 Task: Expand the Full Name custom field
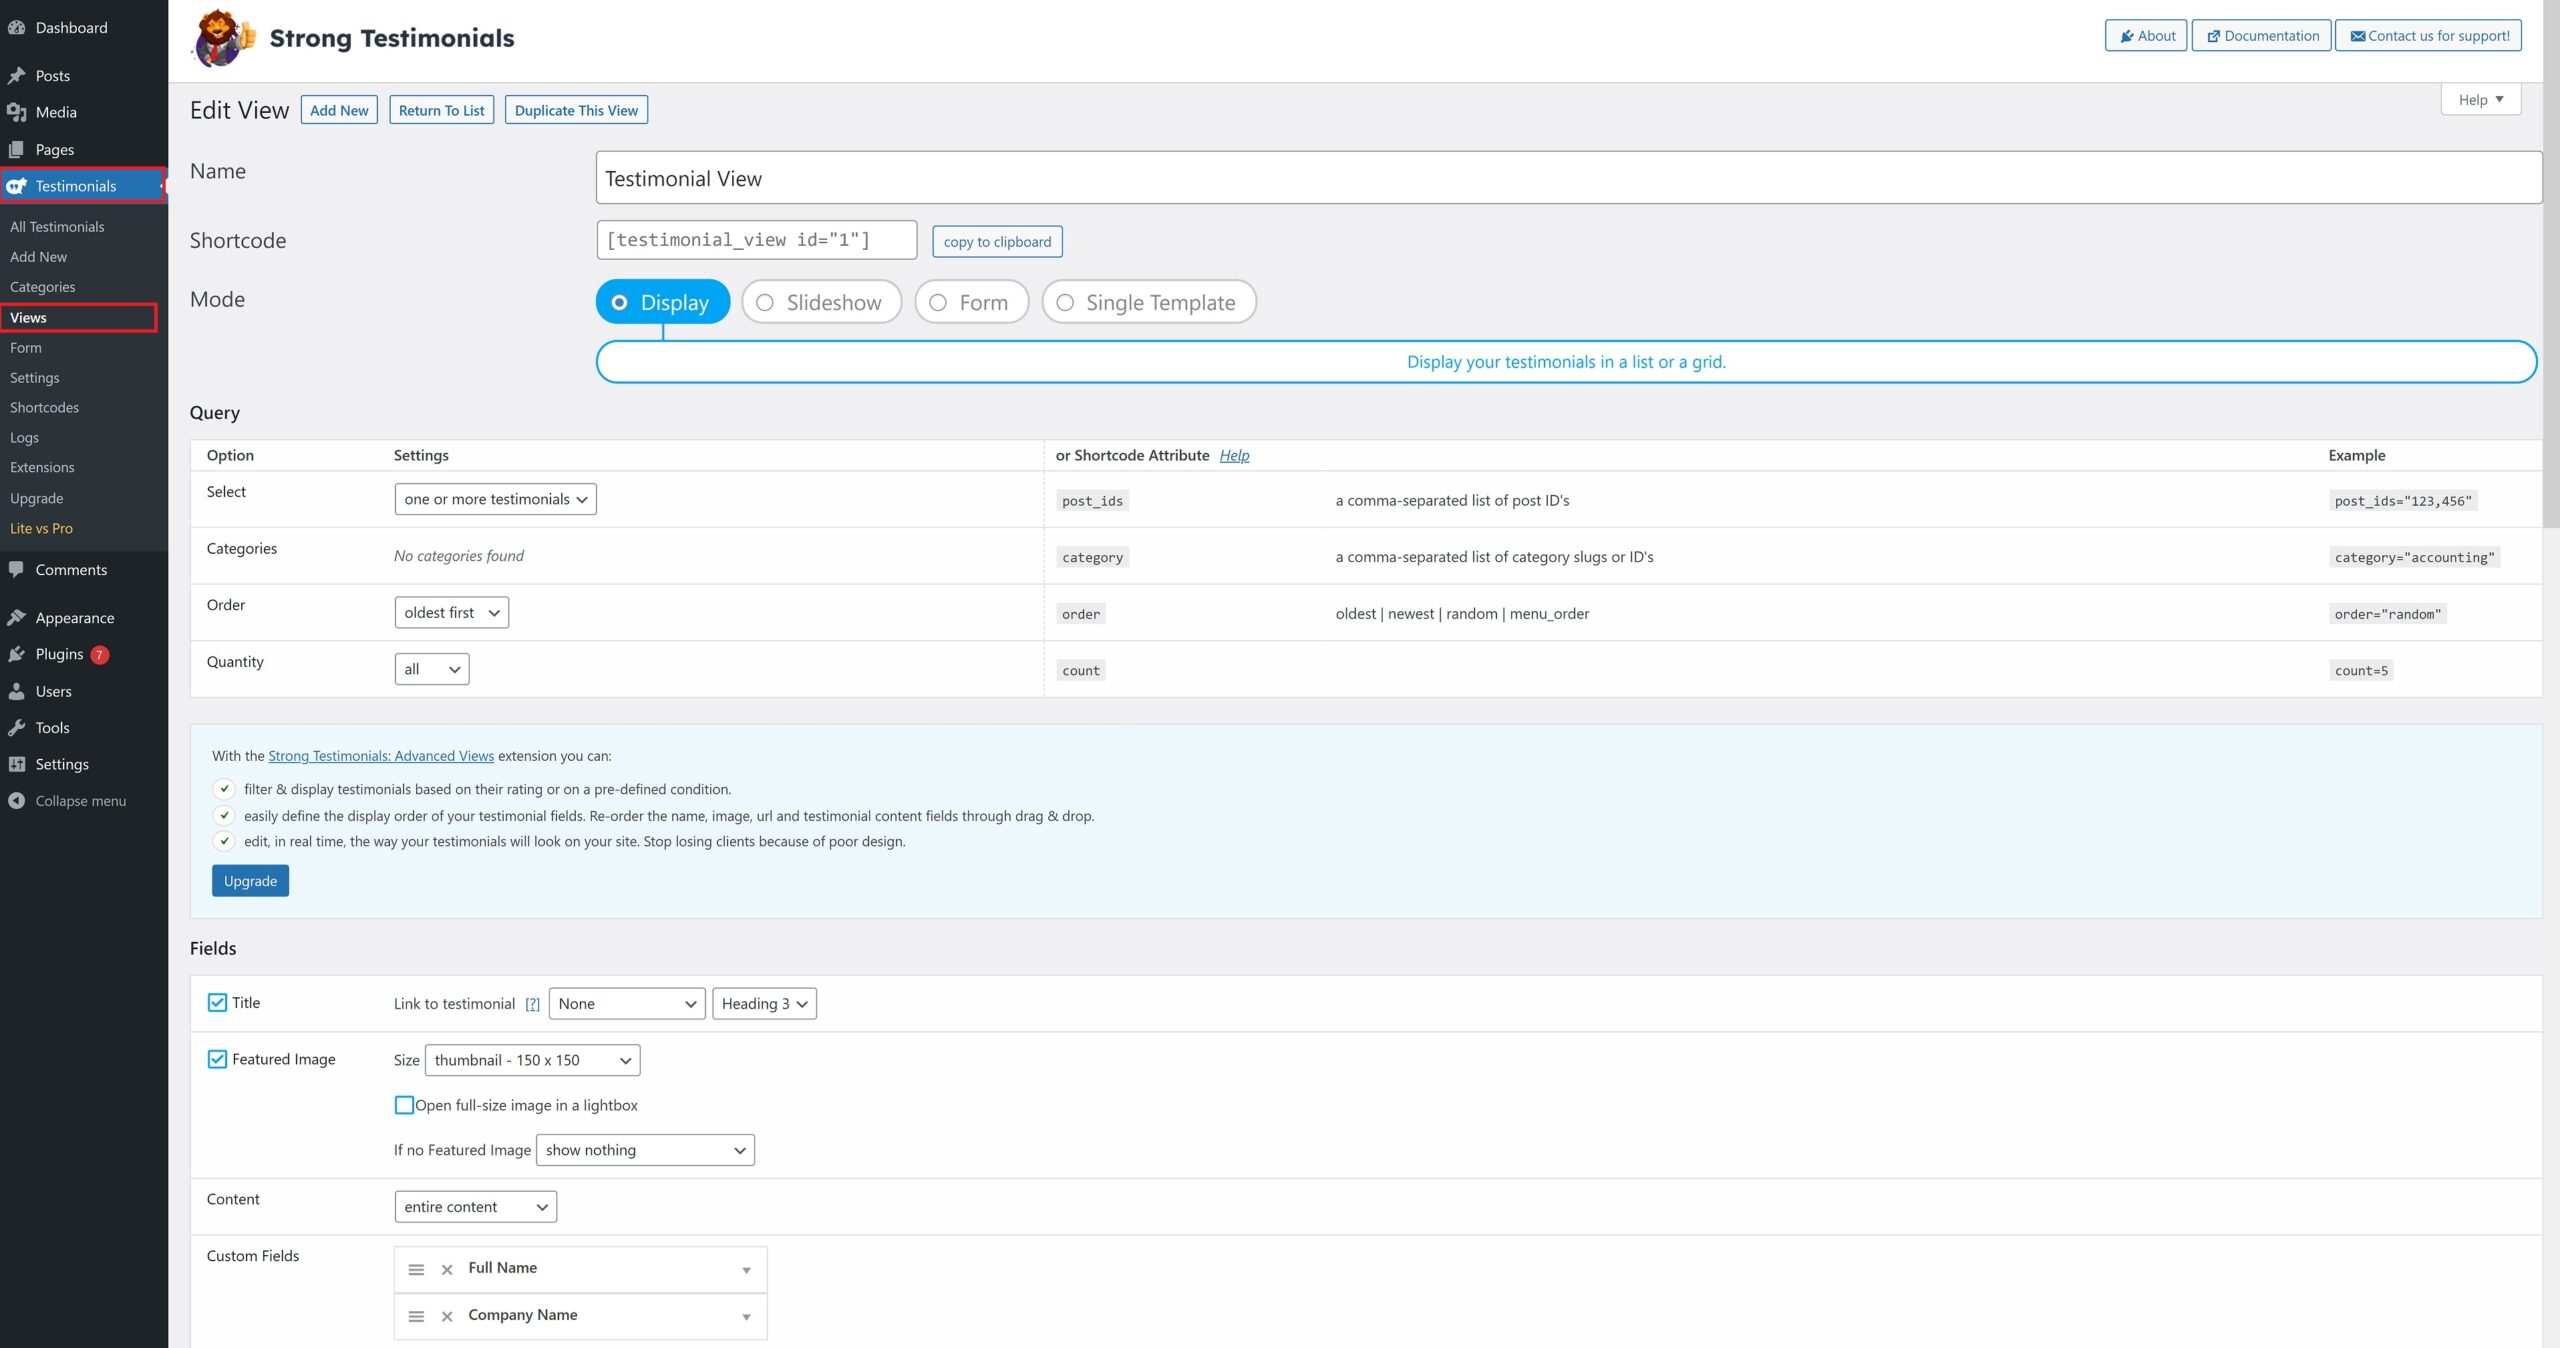[x=746, y=1270]
